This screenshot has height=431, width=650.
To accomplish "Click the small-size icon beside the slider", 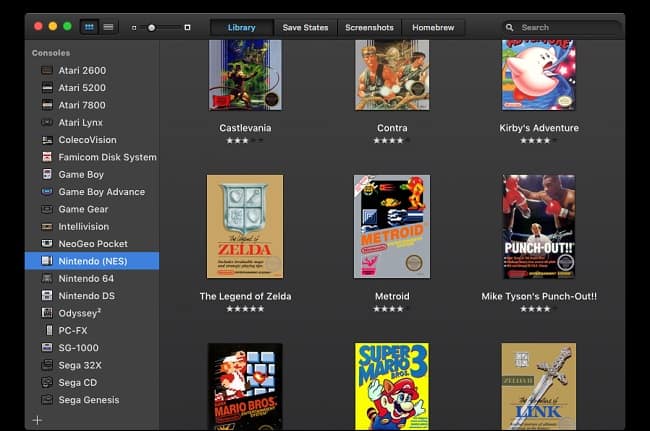I will coord(134,28).
